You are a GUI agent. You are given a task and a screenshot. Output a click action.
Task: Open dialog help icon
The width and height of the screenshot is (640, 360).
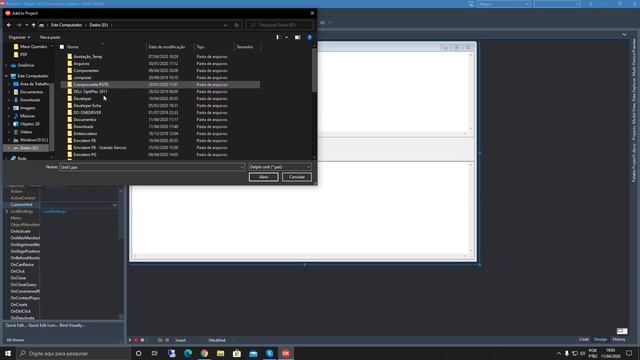click(309, 37)
